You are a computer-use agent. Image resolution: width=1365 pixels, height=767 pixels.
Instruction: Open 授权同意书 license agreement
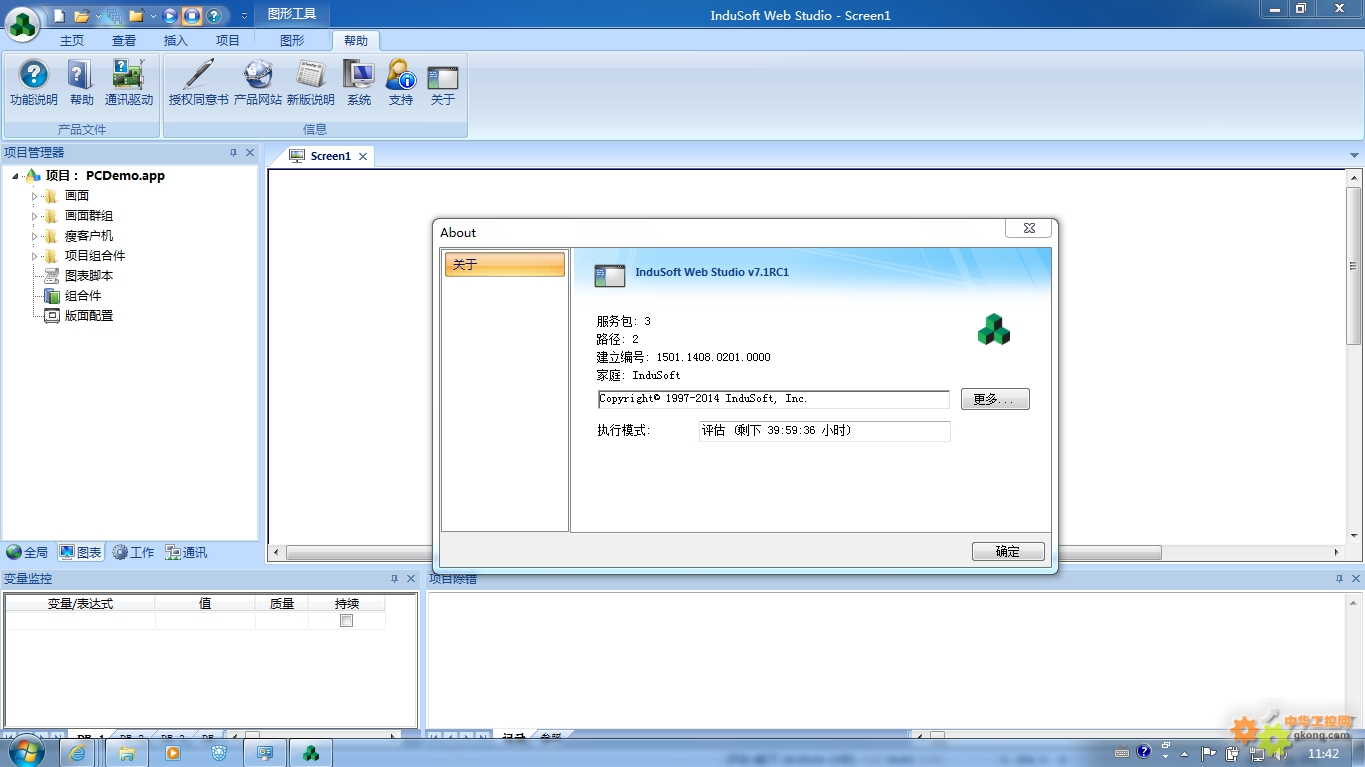tap(198, 82)
